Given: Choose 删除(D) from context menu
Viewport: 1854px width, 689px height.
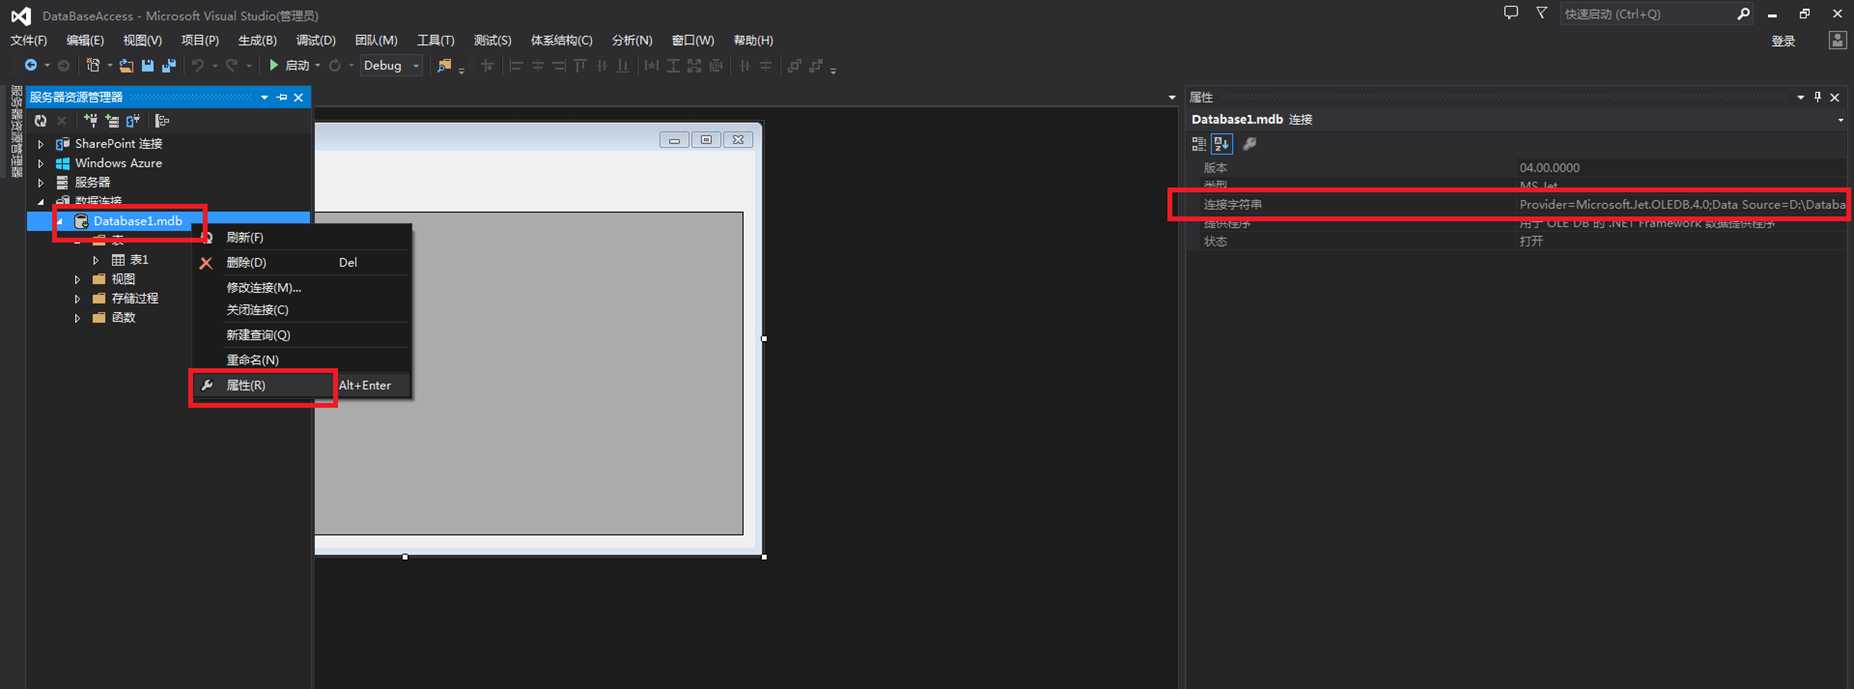Looking at the screenshot, I should (x=302, y=263).
